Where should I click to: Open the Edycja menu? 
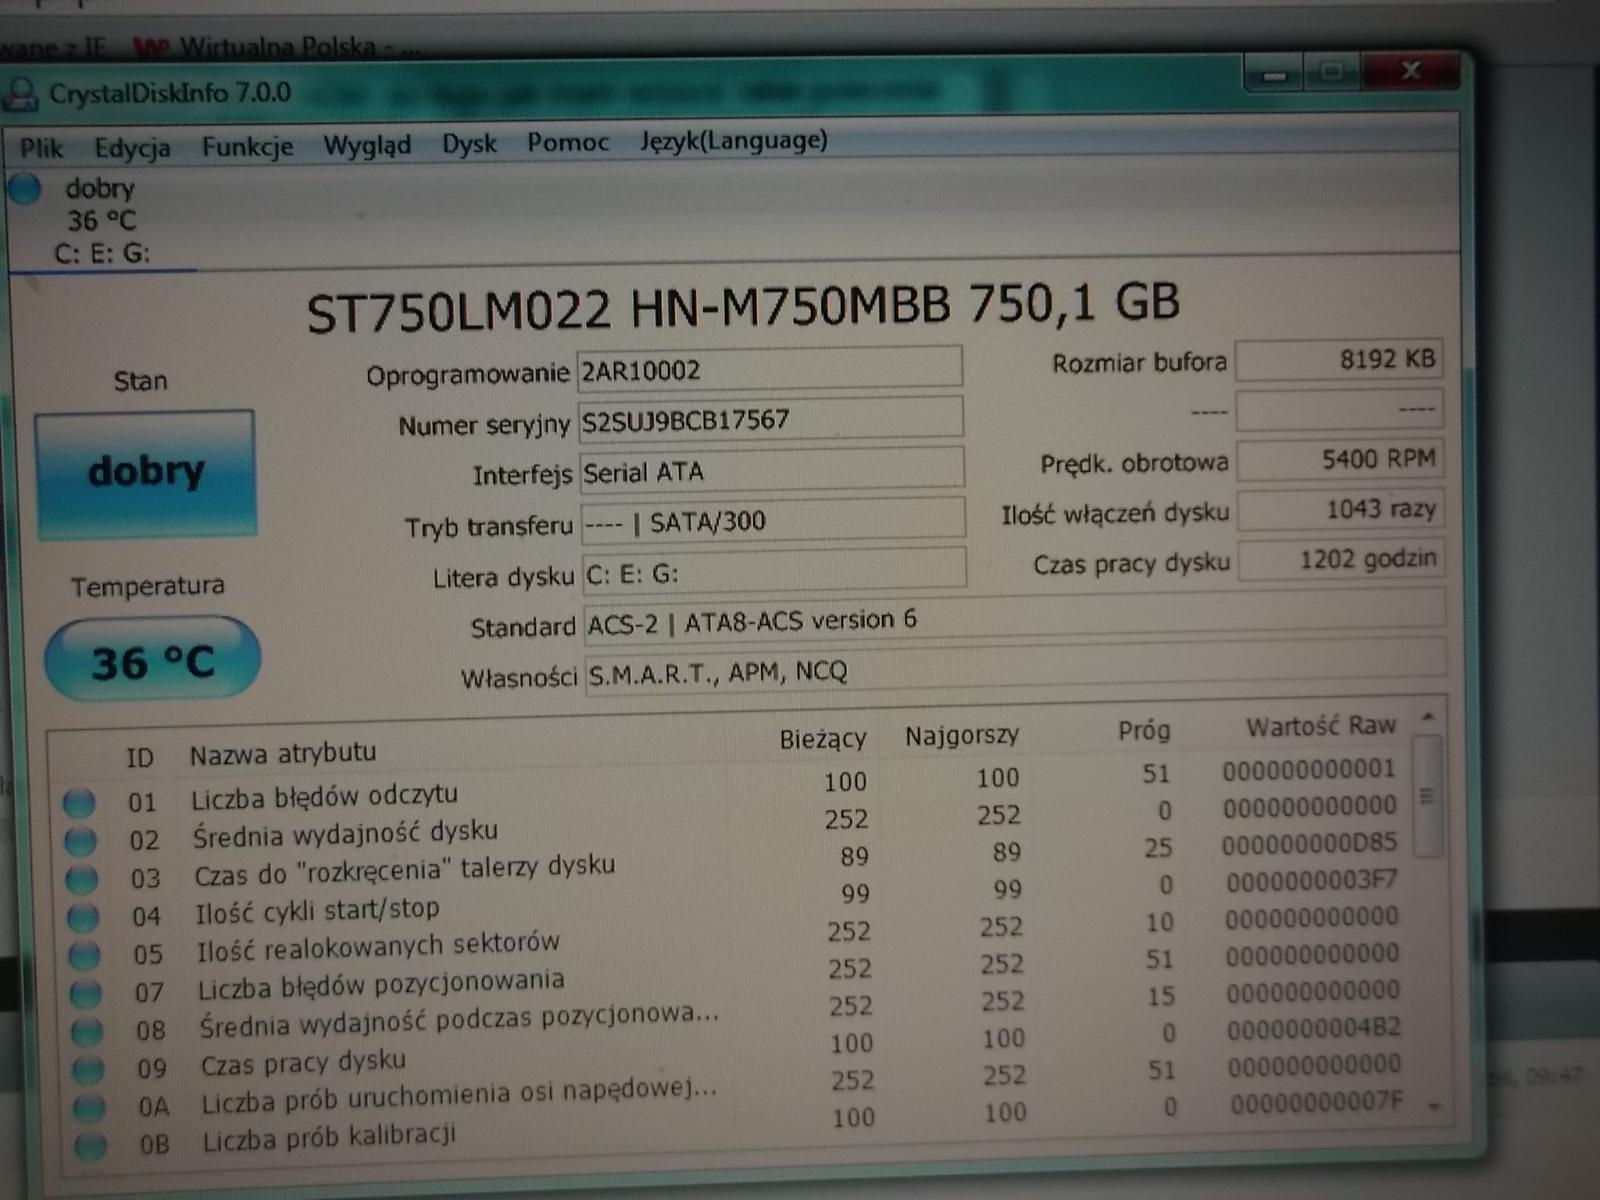[x=132, y=148]
